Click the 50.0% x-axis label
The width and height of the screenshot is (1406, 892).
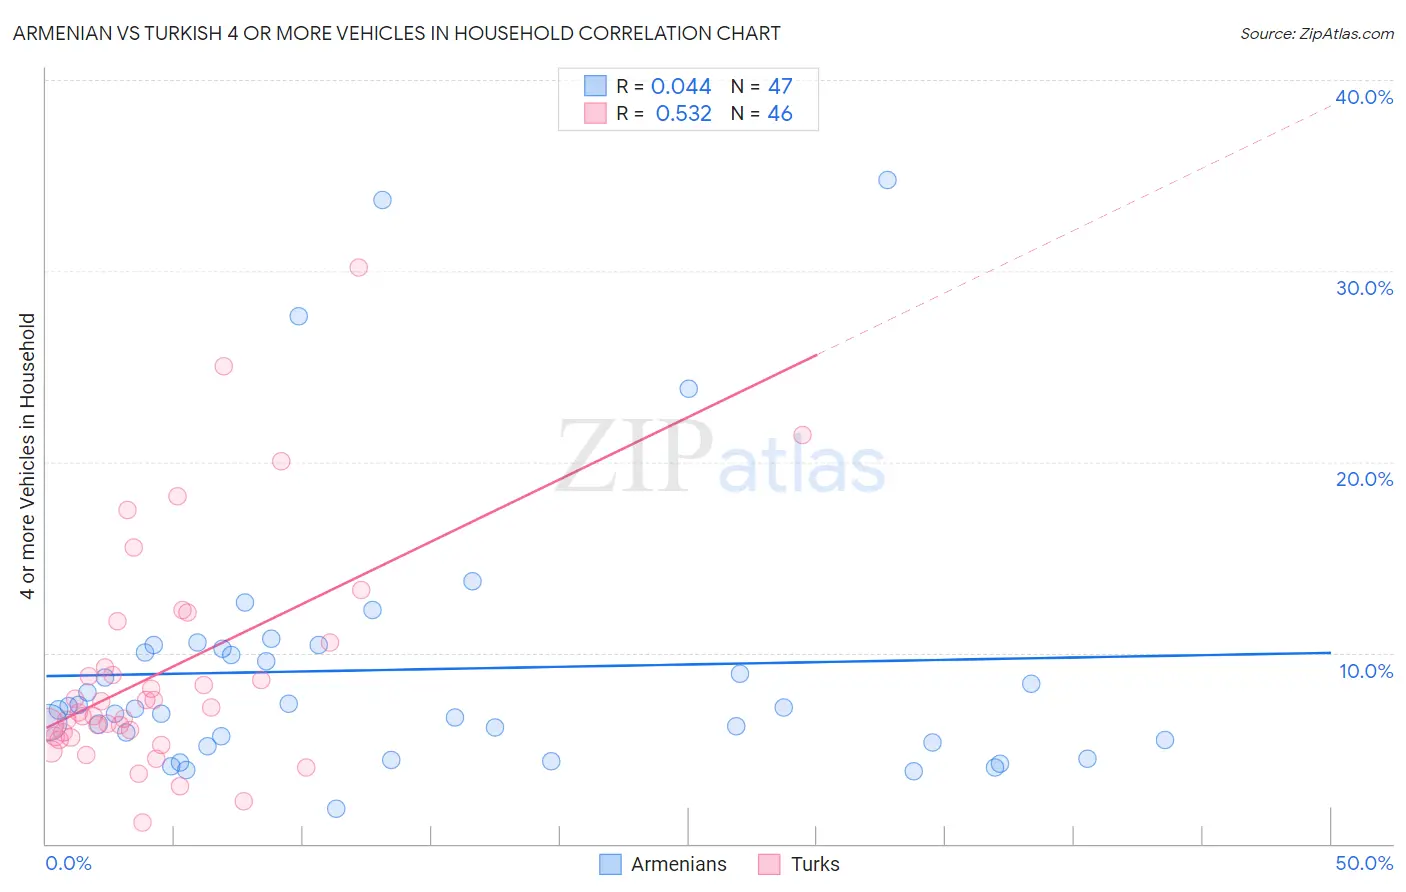1364,863
